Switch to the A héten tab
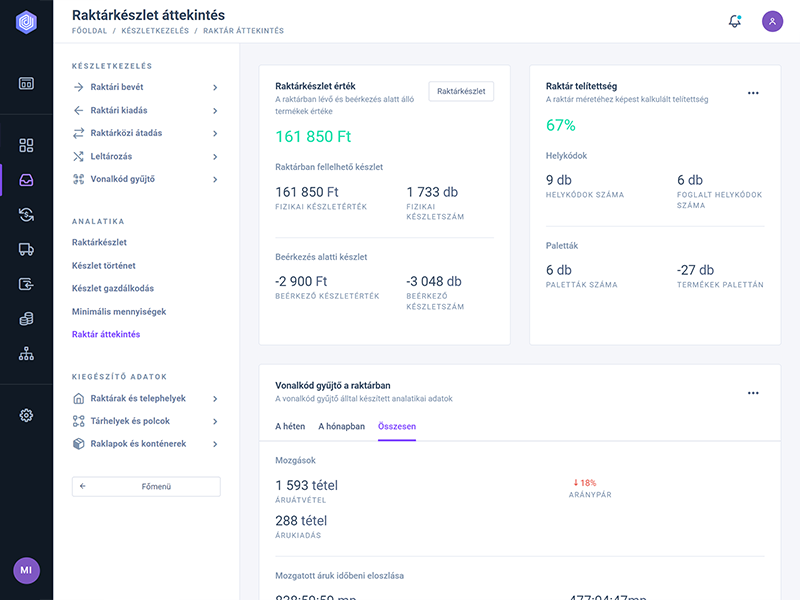The width and height of the screenshot is (800, 600). 290,426
